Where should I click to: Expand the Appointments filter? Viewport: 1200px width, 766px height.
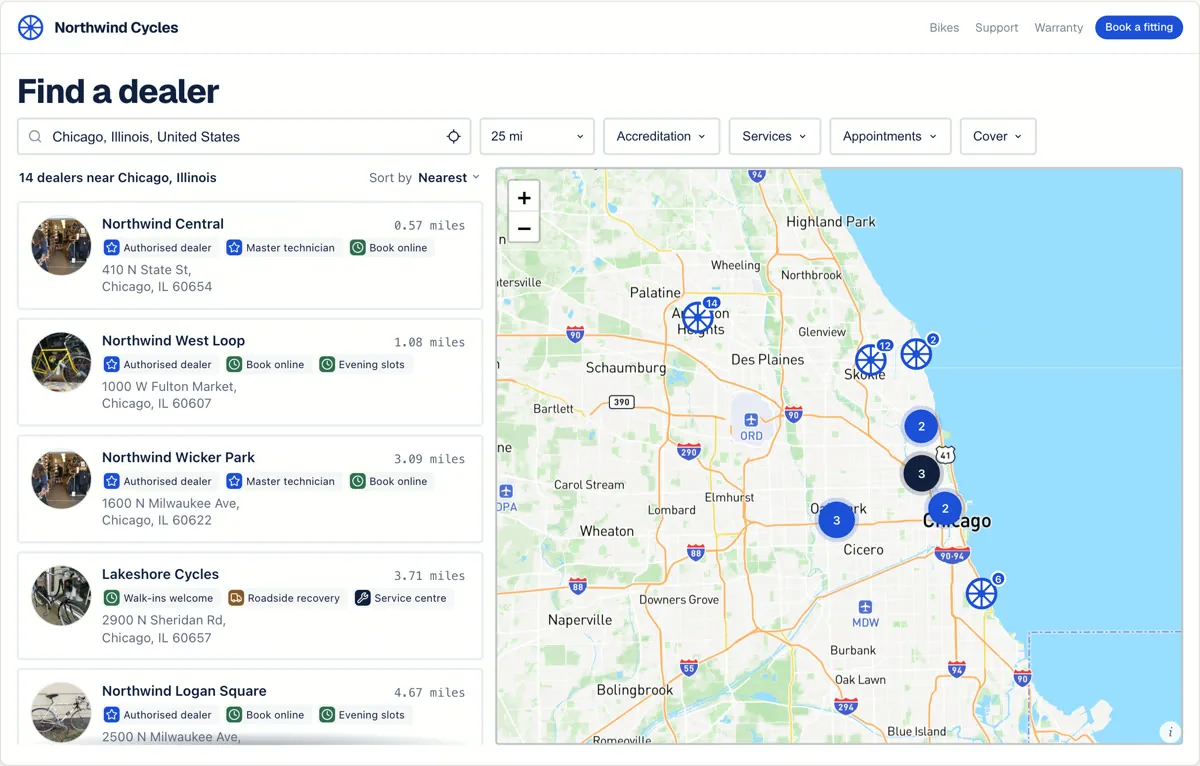(890, 136)
